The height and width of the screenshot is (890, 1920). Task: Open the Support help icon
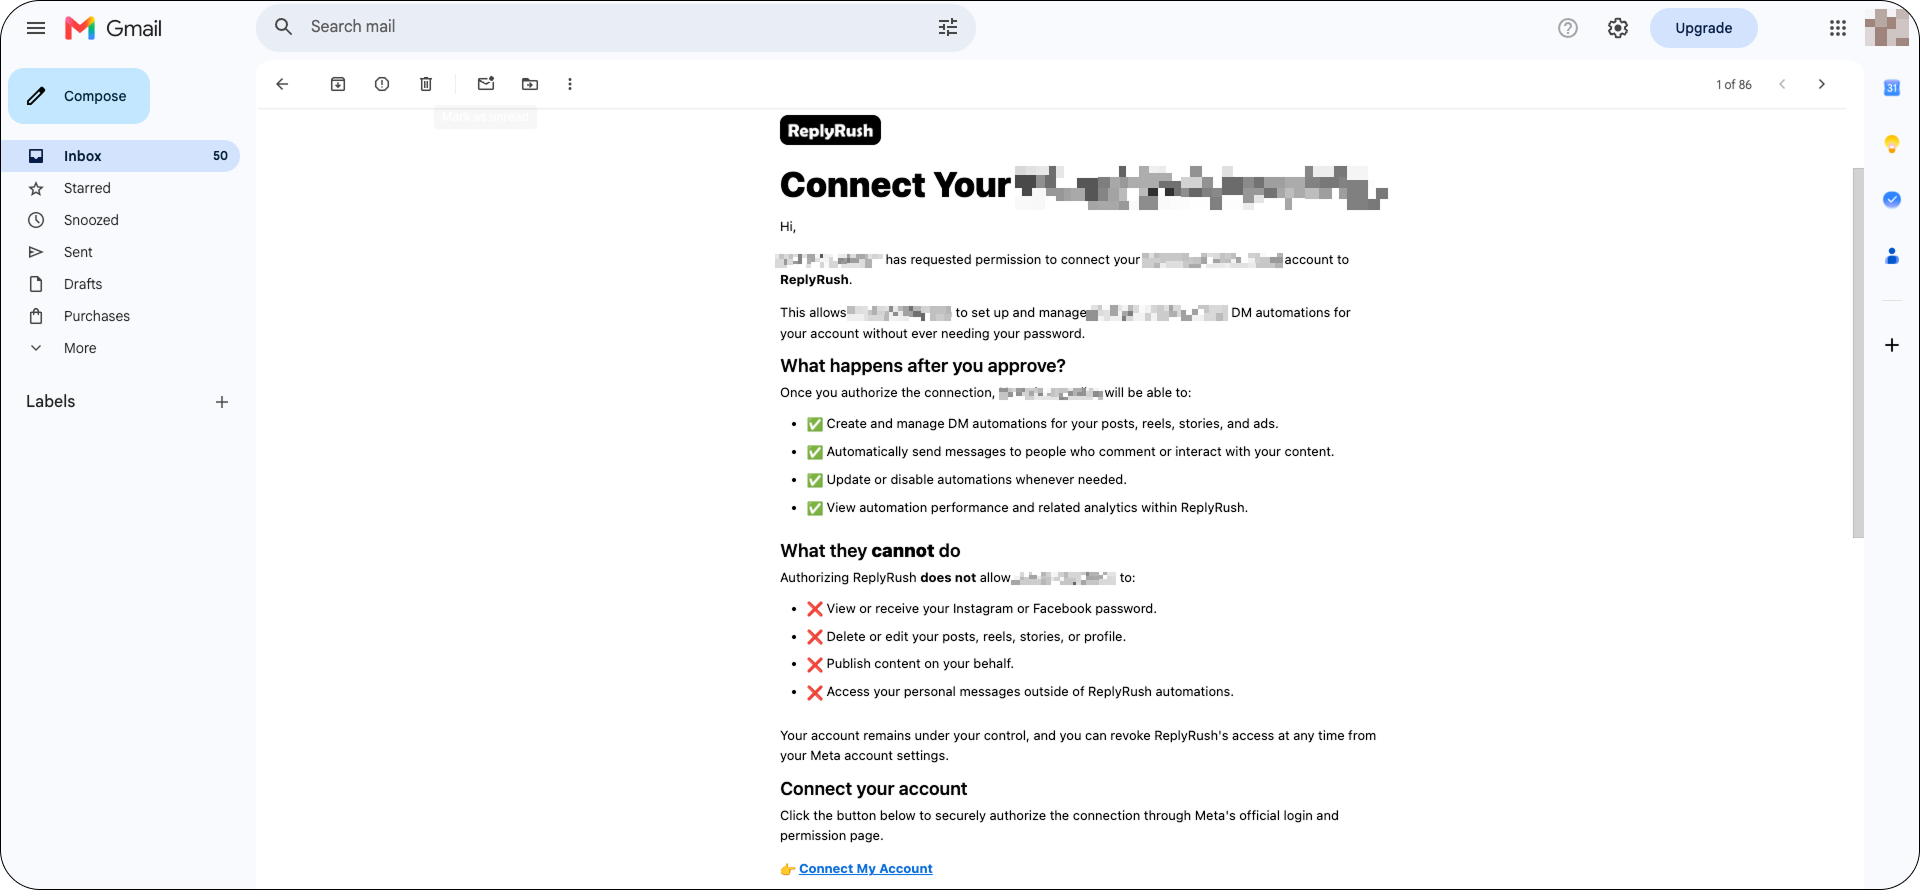pos(1568,28)
